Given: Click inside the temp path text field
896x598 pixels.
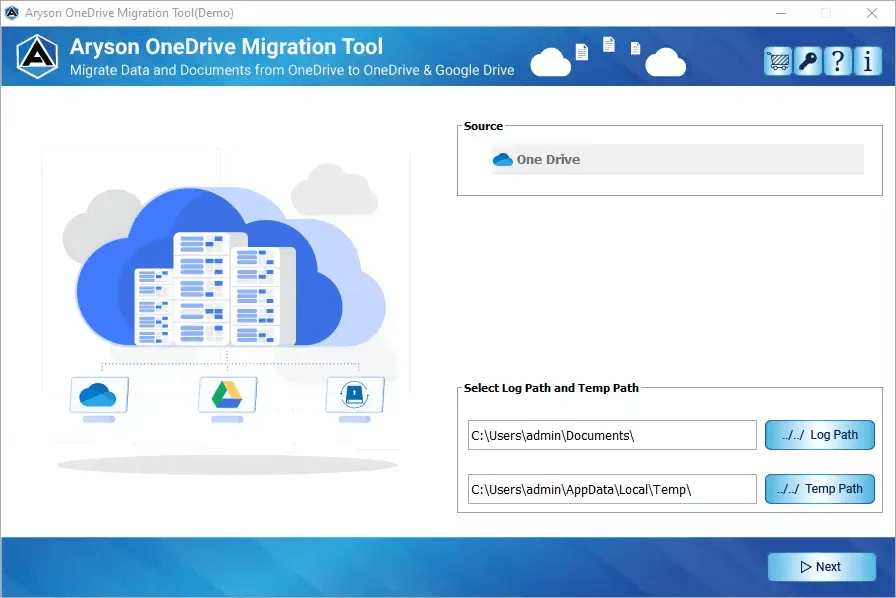Looking at the screenshot, I should 610,489.
